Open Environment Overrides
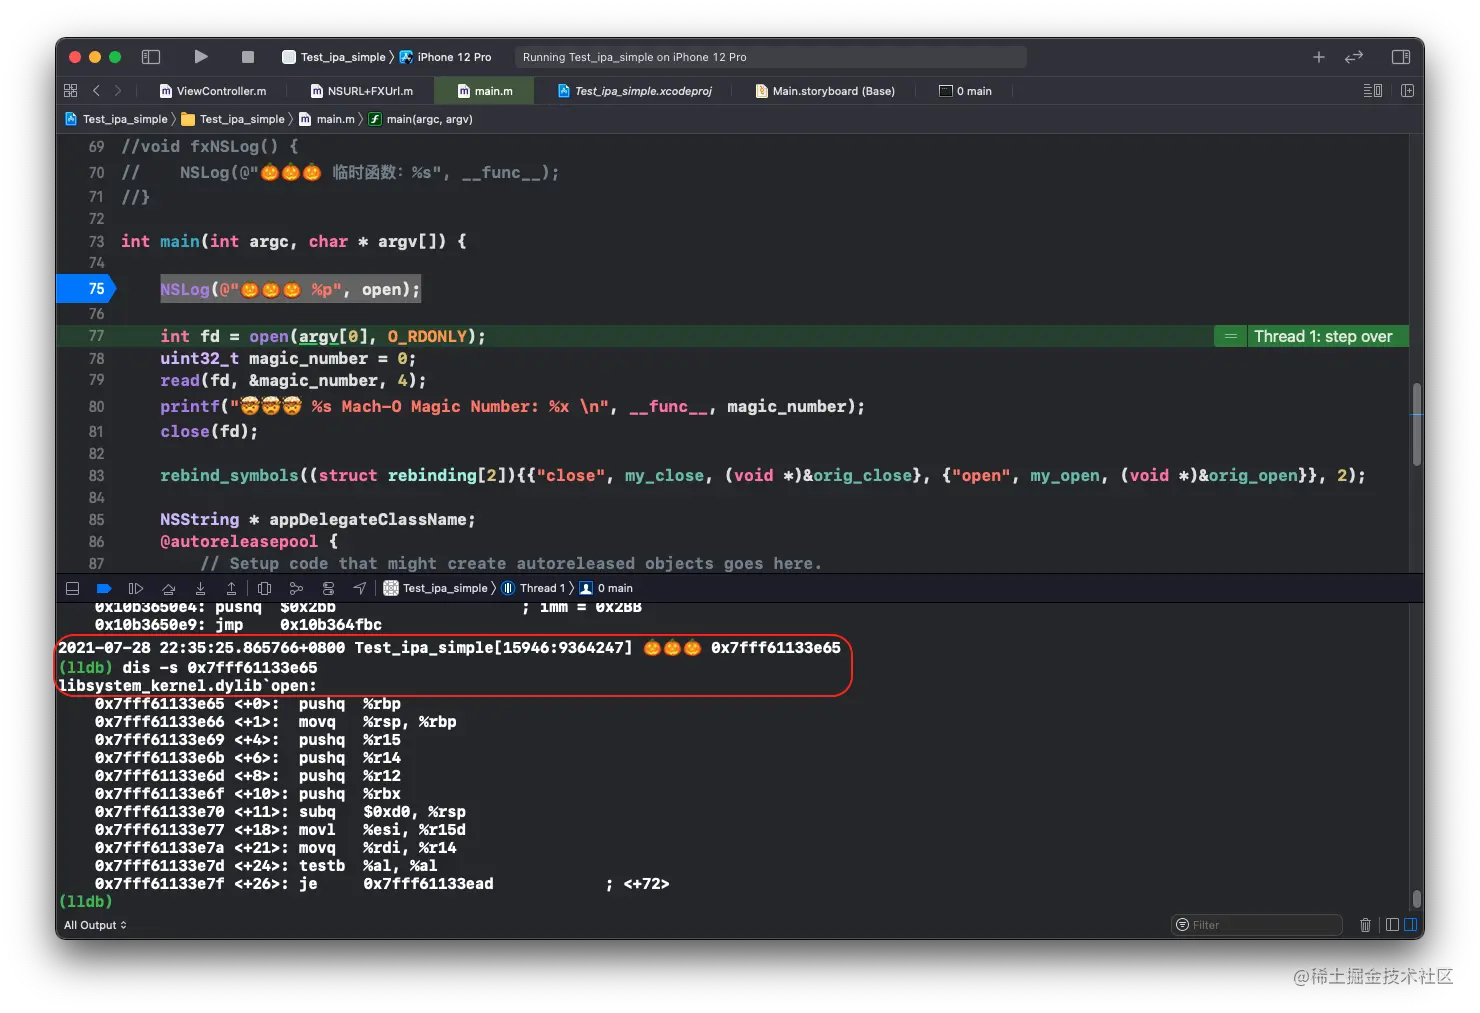 pyautogui.click(x=328, y=588)
